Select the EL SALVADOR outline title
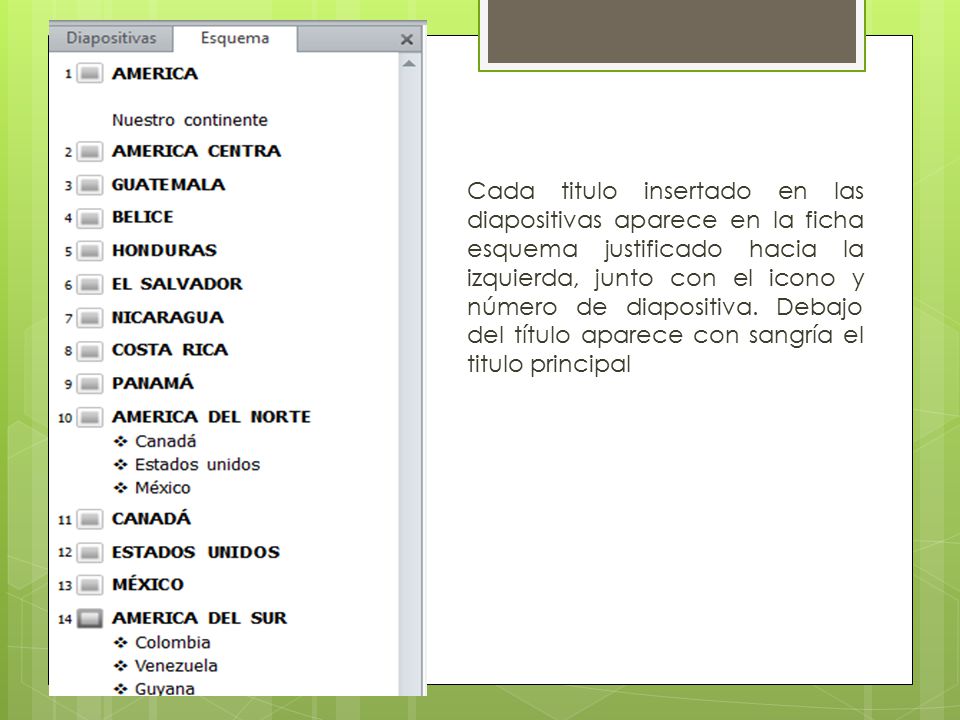 pyautogui.click(x=177, y=283)
